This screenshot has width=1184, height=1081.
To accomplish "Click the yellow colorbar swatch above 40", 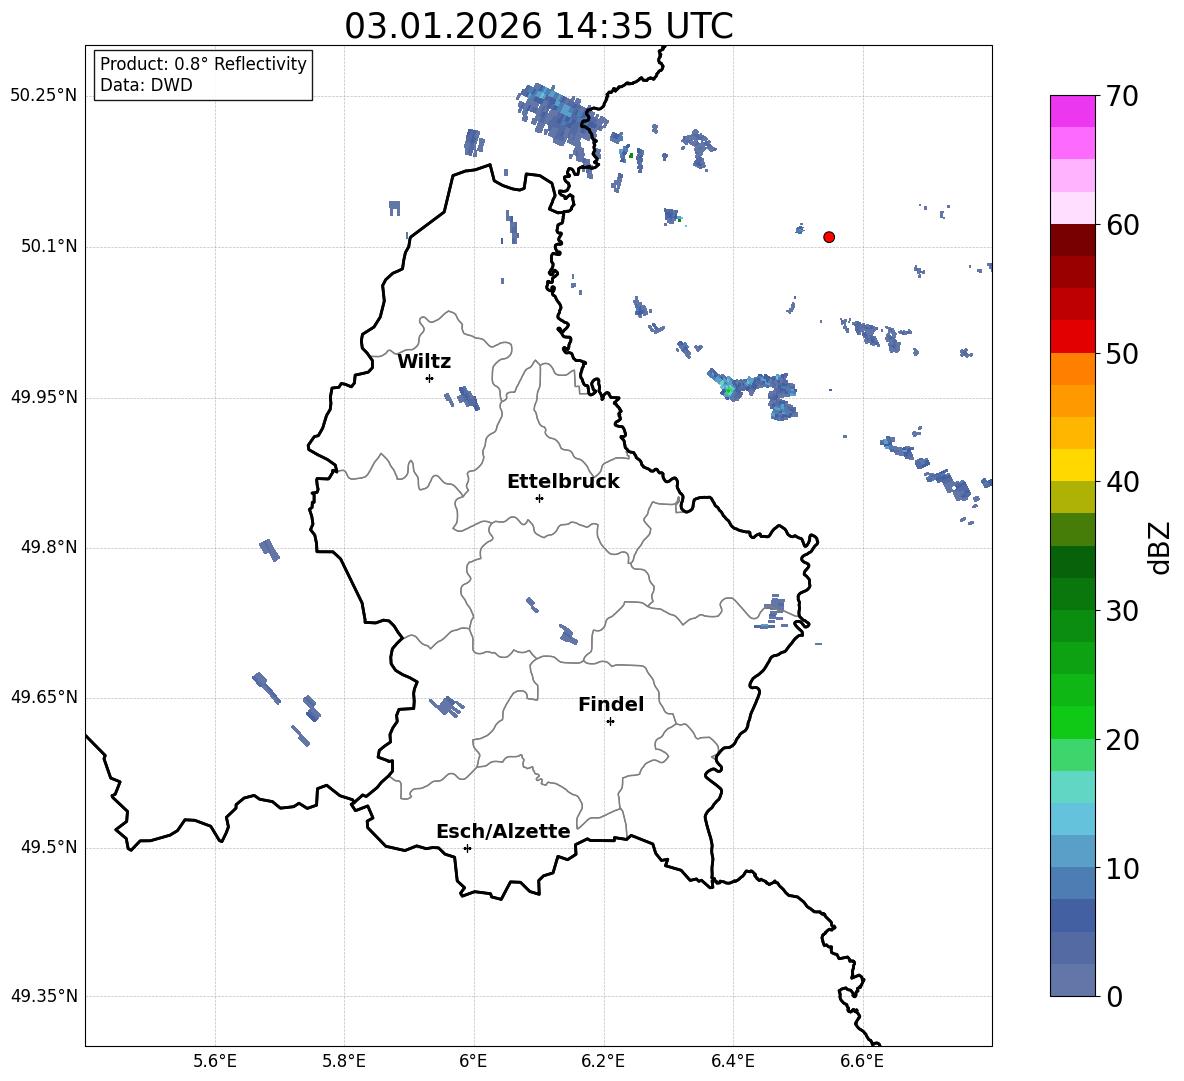I will click(x=1073, y=465).
